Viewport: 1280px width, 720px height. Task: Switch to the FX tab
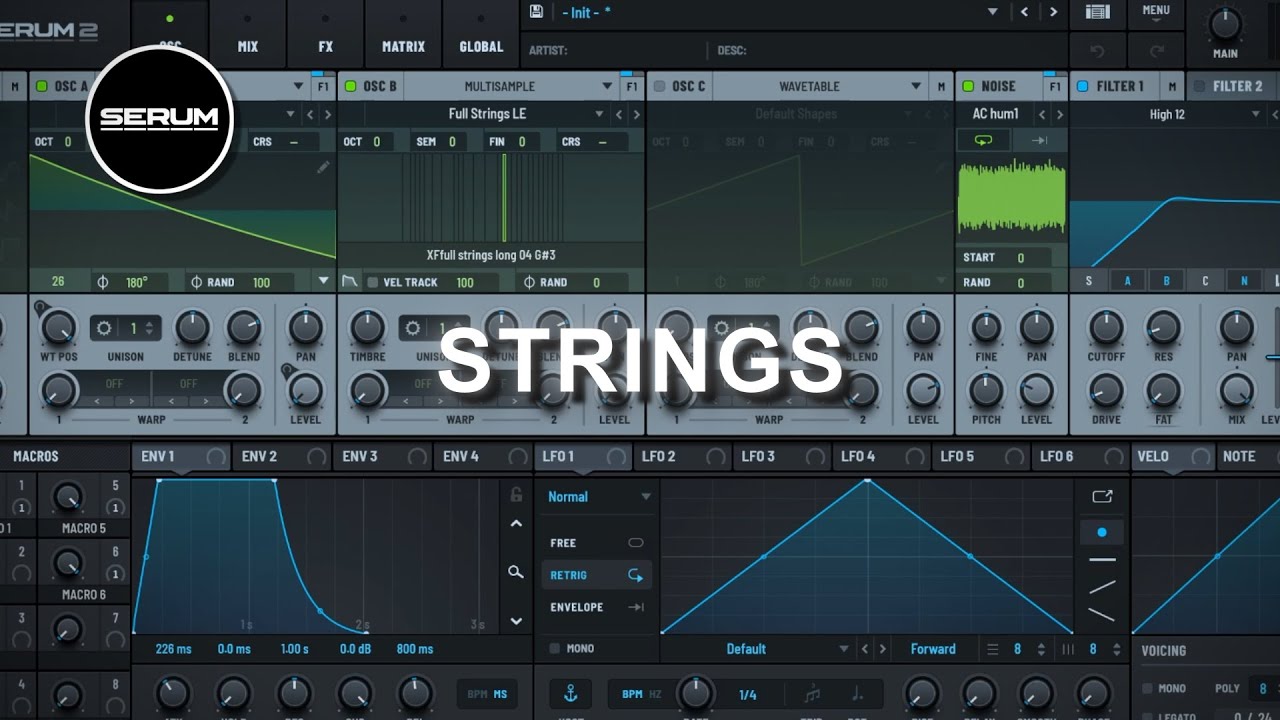click(x=326, y=34)
